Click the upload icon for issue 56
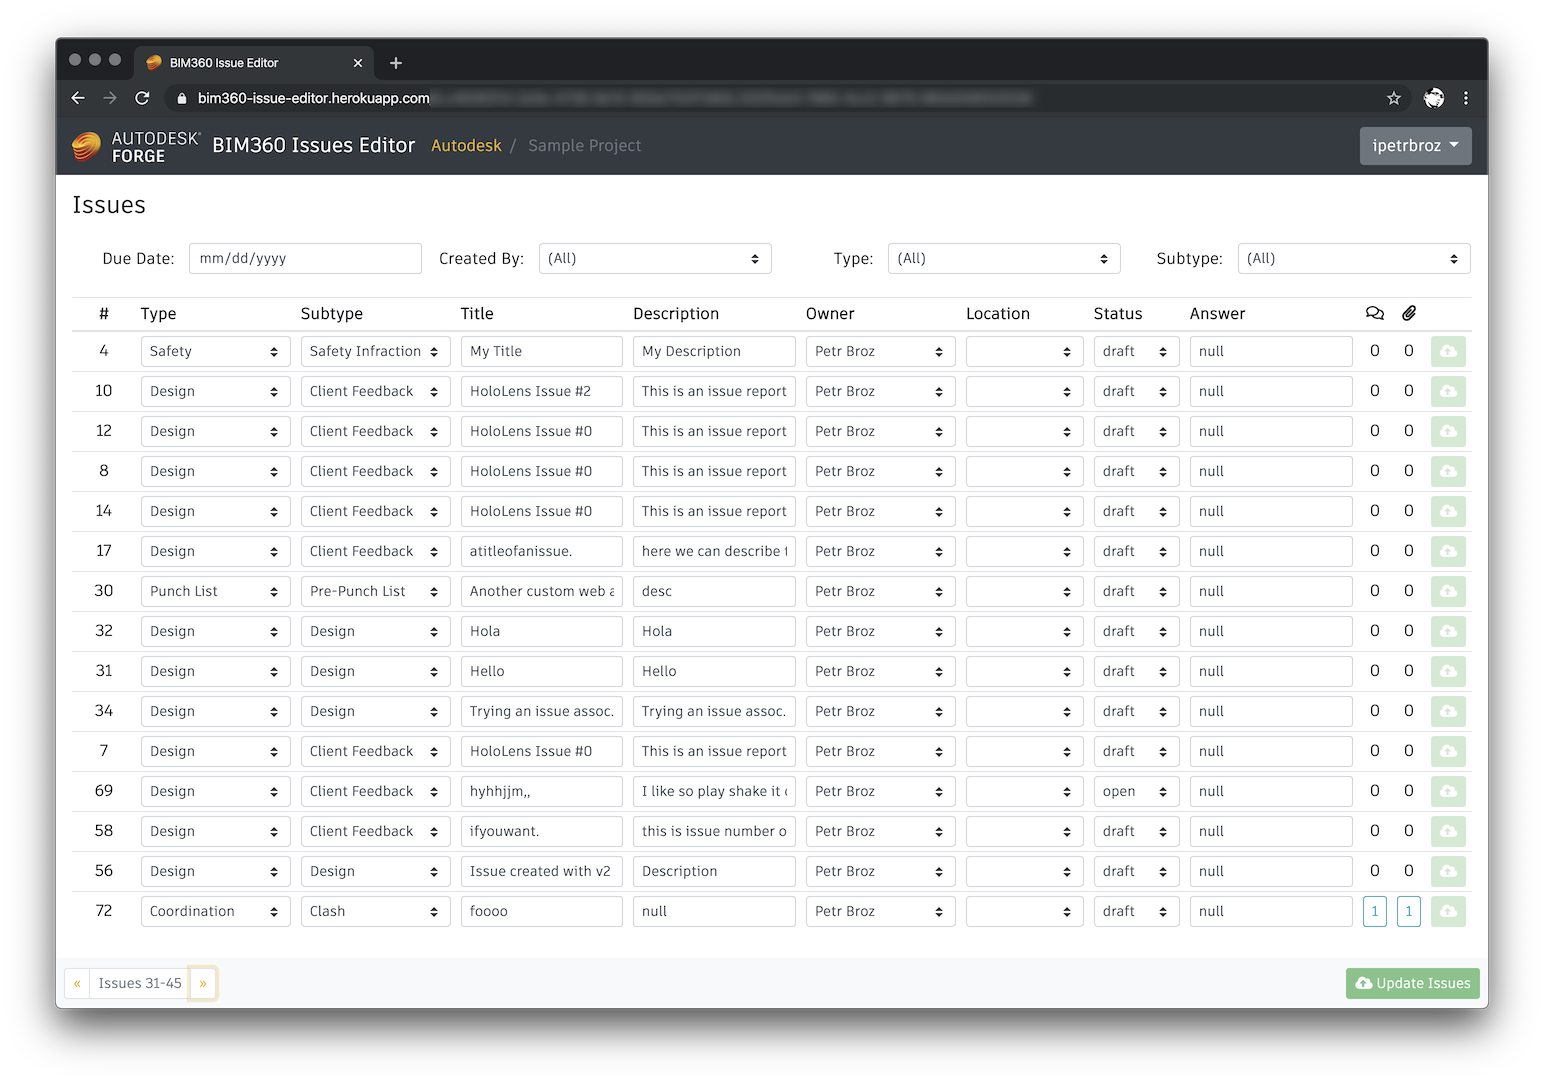This screenshot has height=1082, width=1544. (1448, 871)
